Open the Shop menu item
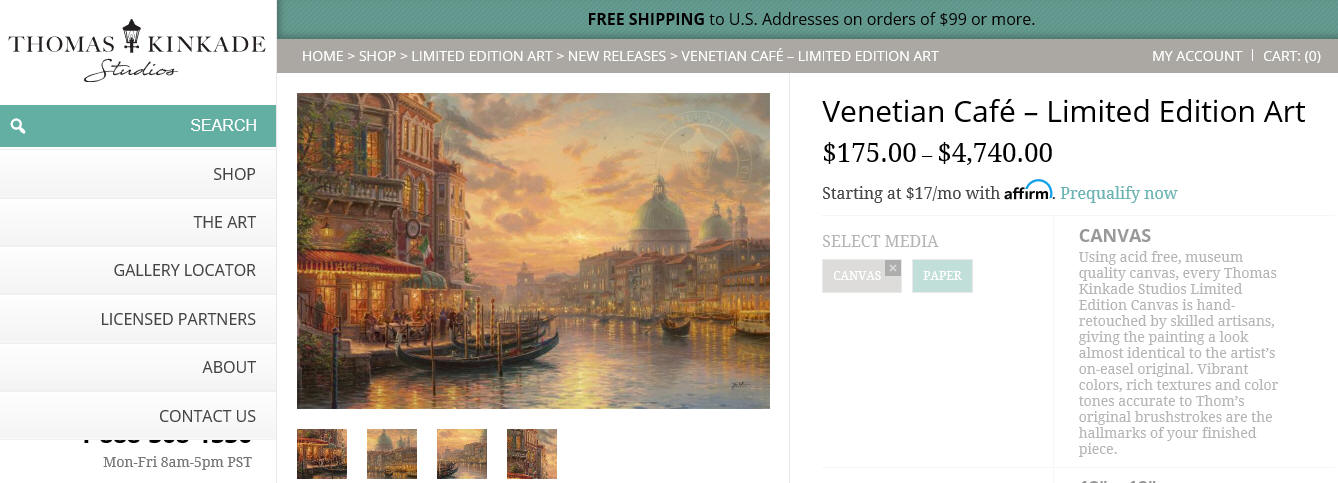The image size is (1338, 483). 138,174
